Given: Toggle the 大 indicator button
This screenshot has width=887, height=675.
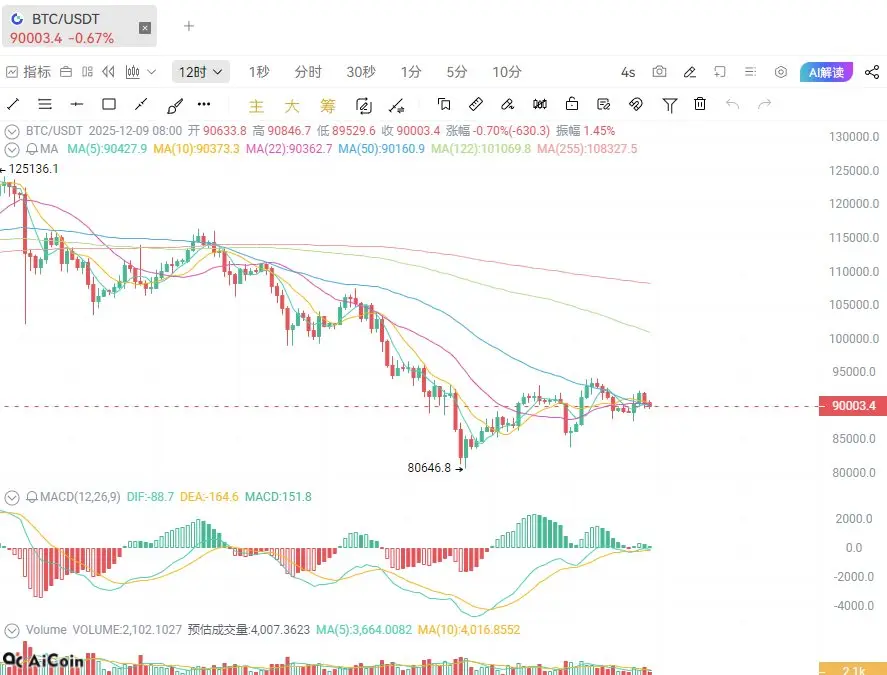Looking at the screenshot, I should [x=292, y=105].
